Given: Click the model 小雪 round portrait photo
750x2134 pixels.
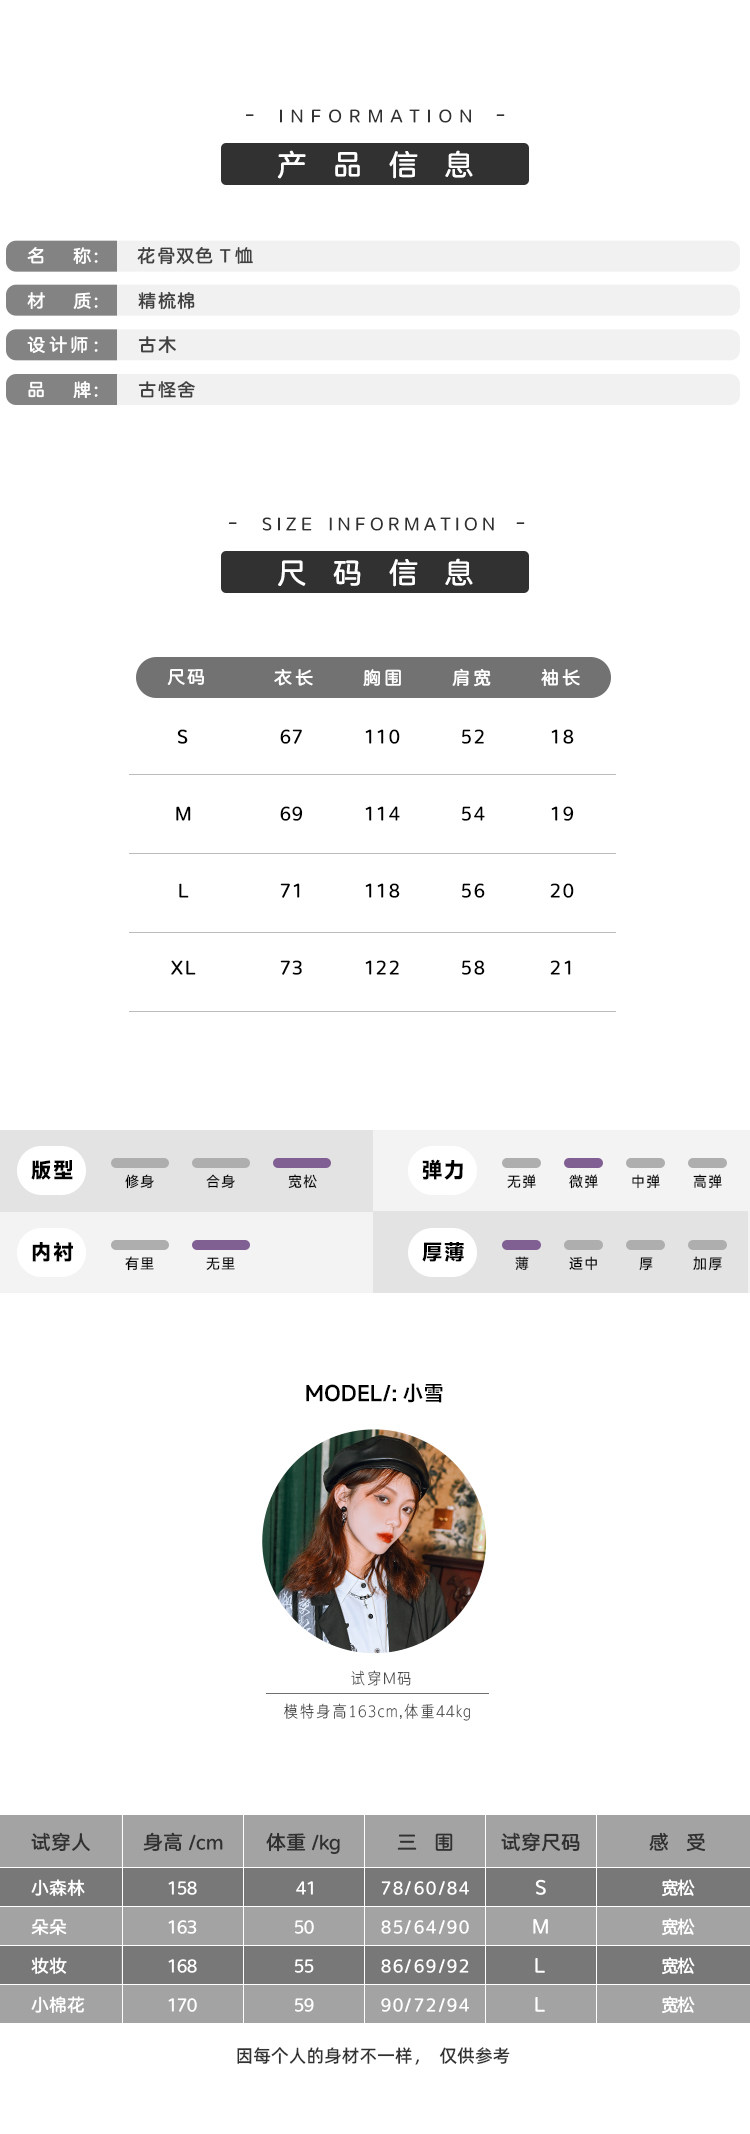Looking at the screenshot, I should point(374,1541).
